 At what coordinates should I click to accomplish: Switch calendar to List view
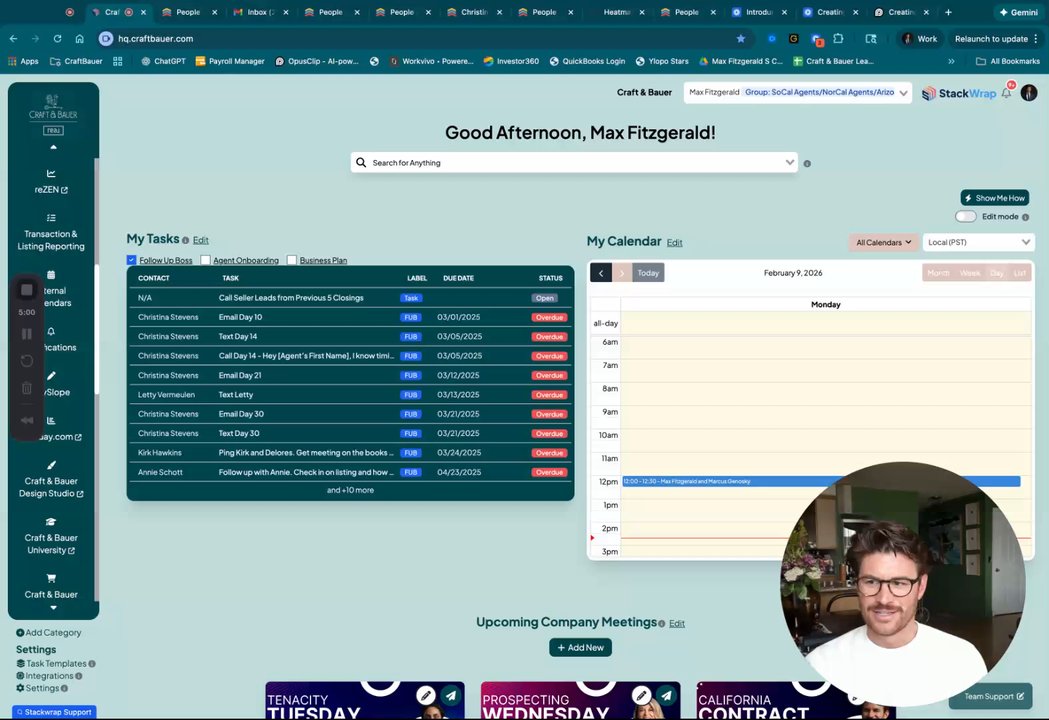point(1020,273)
